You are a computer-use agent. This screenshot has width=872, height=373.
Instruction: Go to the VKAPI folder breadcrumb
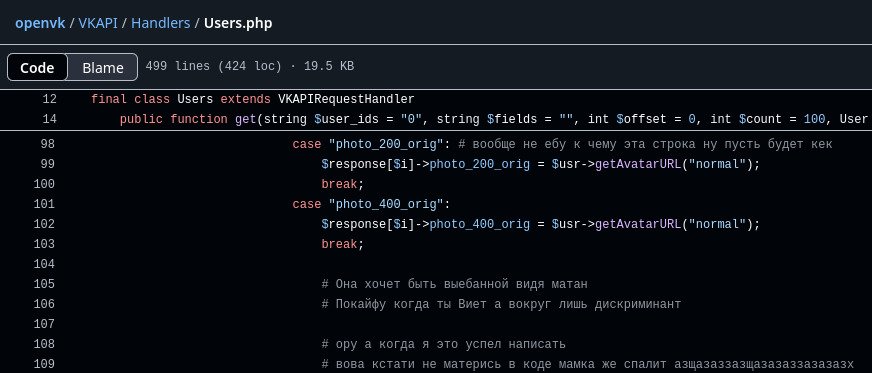[98, 23]
